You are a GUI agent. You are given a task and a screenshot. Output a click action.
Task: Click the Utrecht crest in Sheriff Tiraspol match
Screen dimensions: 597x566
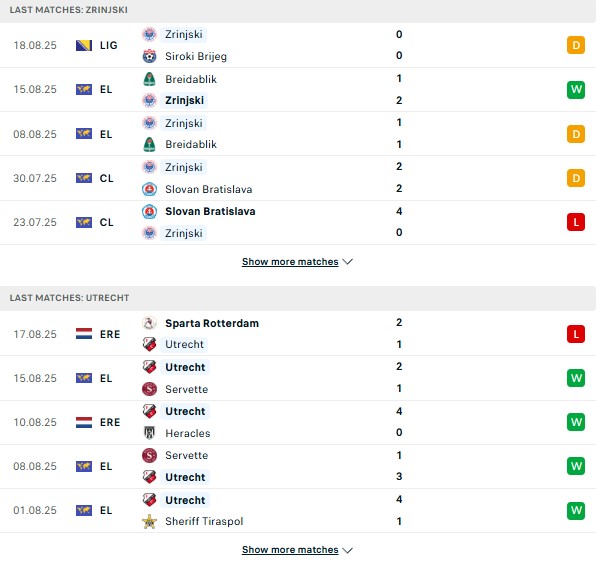tap(149, 499)
